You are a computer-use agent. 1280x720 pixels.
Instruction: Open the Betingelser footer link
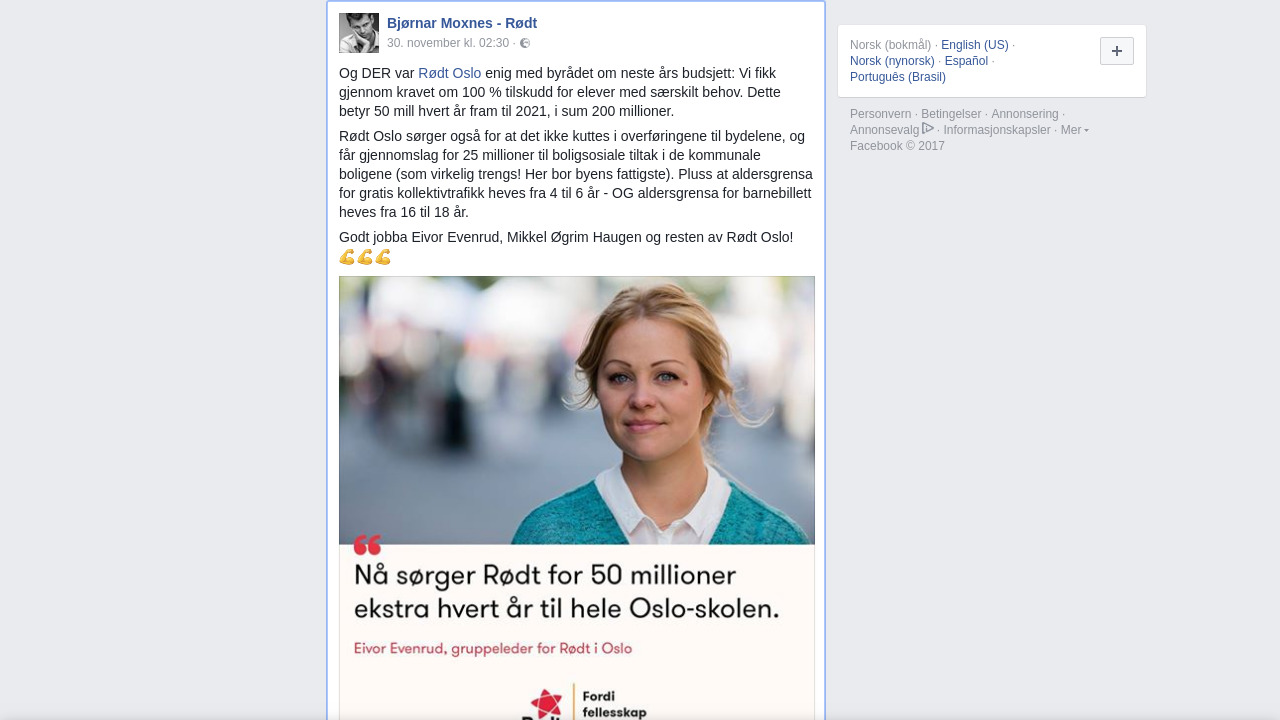click(x=951, y=114)
